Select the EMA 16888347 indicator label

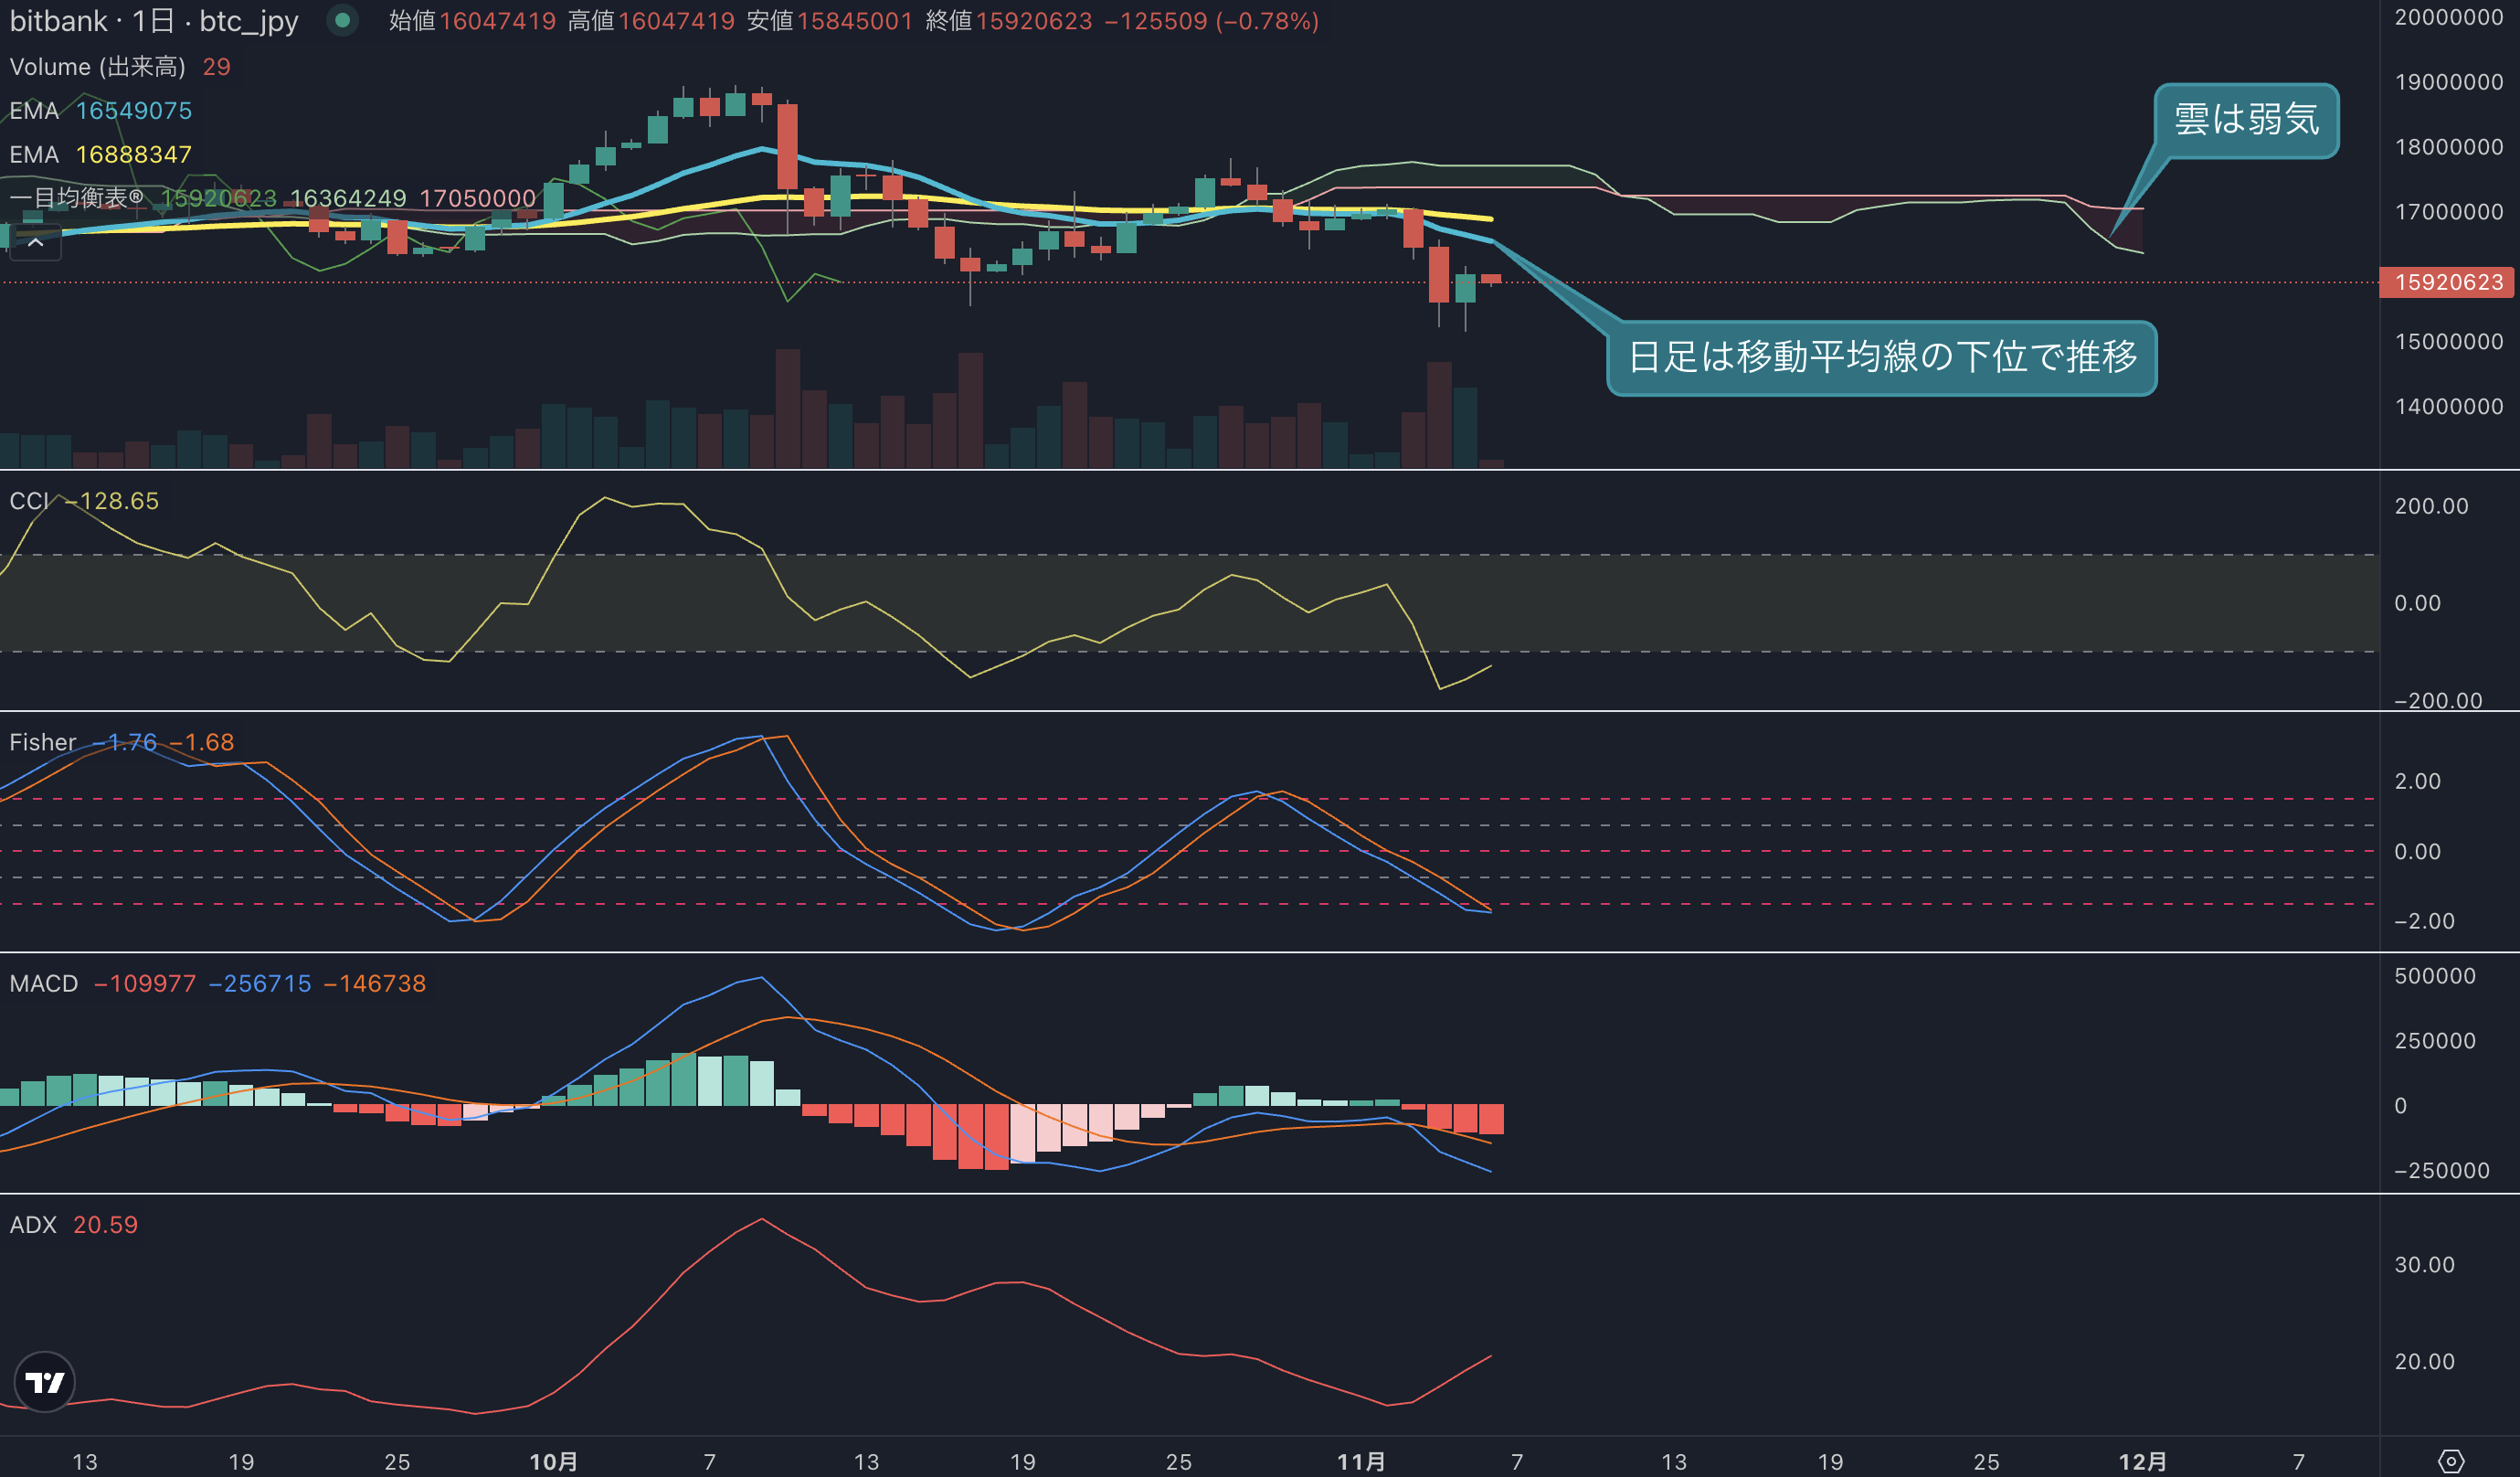click(100, 155)
